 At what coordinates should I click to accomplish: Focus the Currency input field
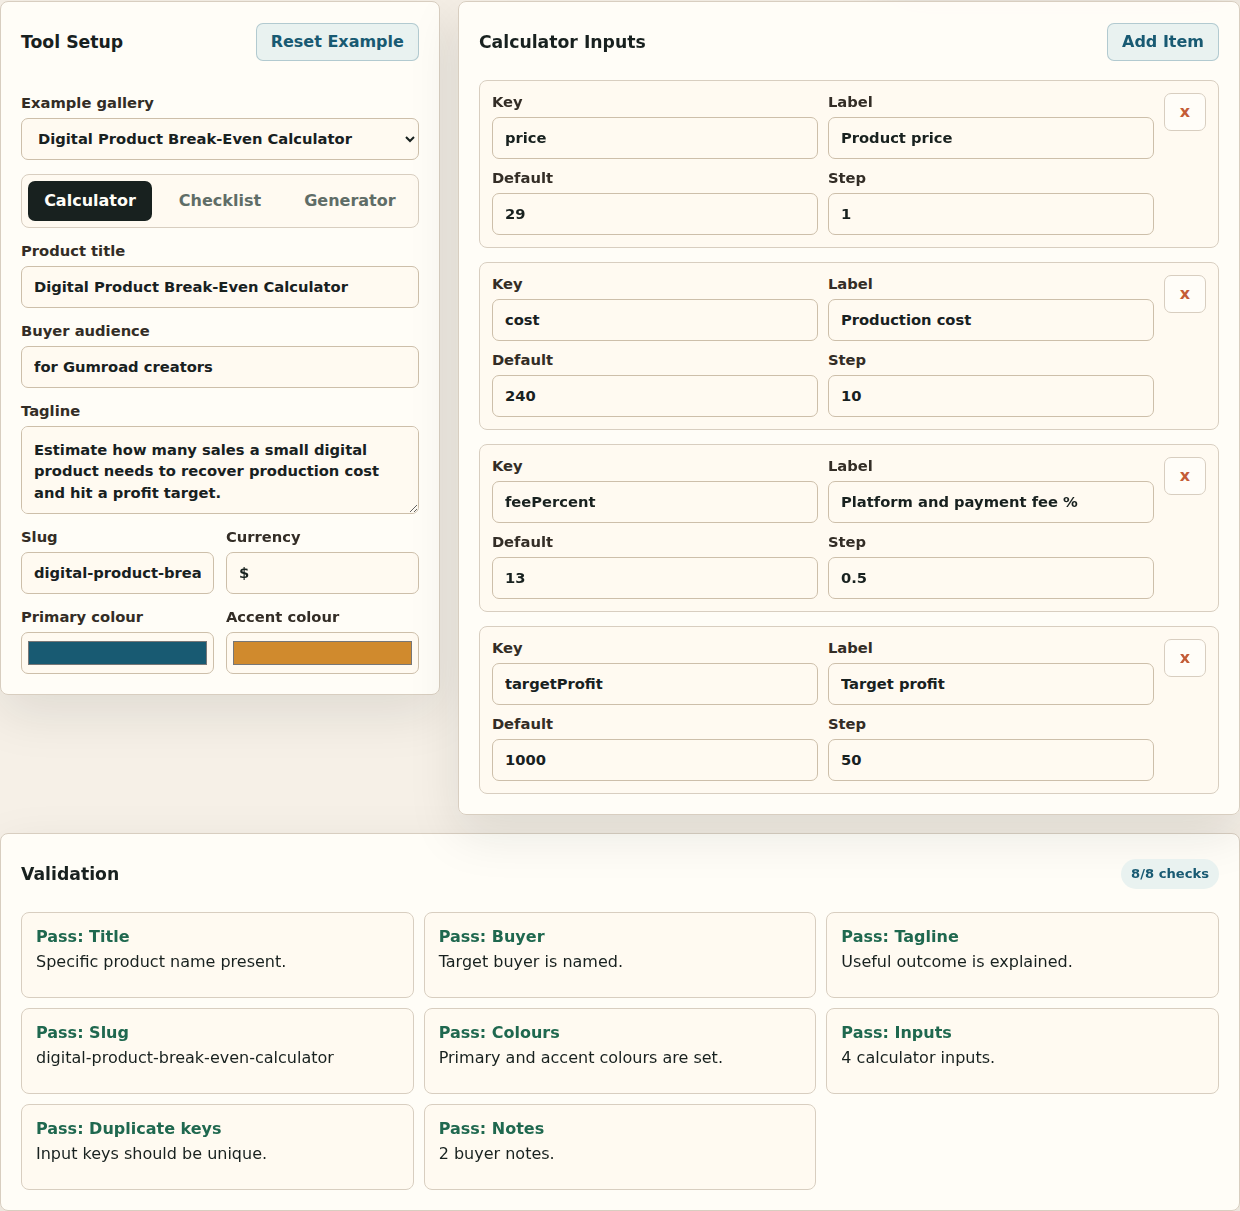tap(322, 573)
